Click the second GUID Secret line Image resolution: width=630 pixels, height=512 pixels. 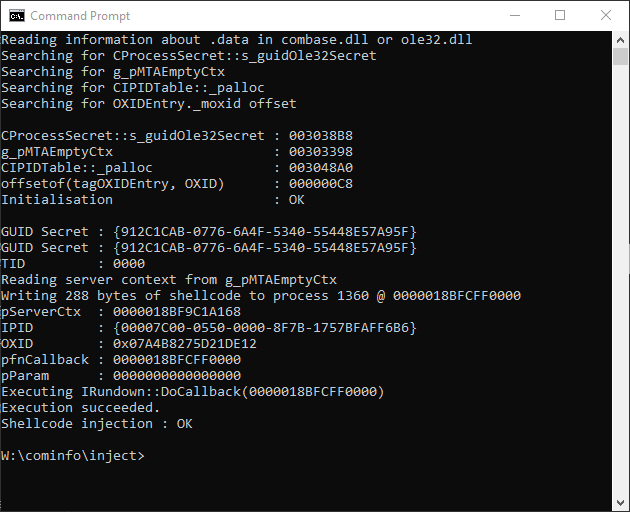[x=209, y=248]
